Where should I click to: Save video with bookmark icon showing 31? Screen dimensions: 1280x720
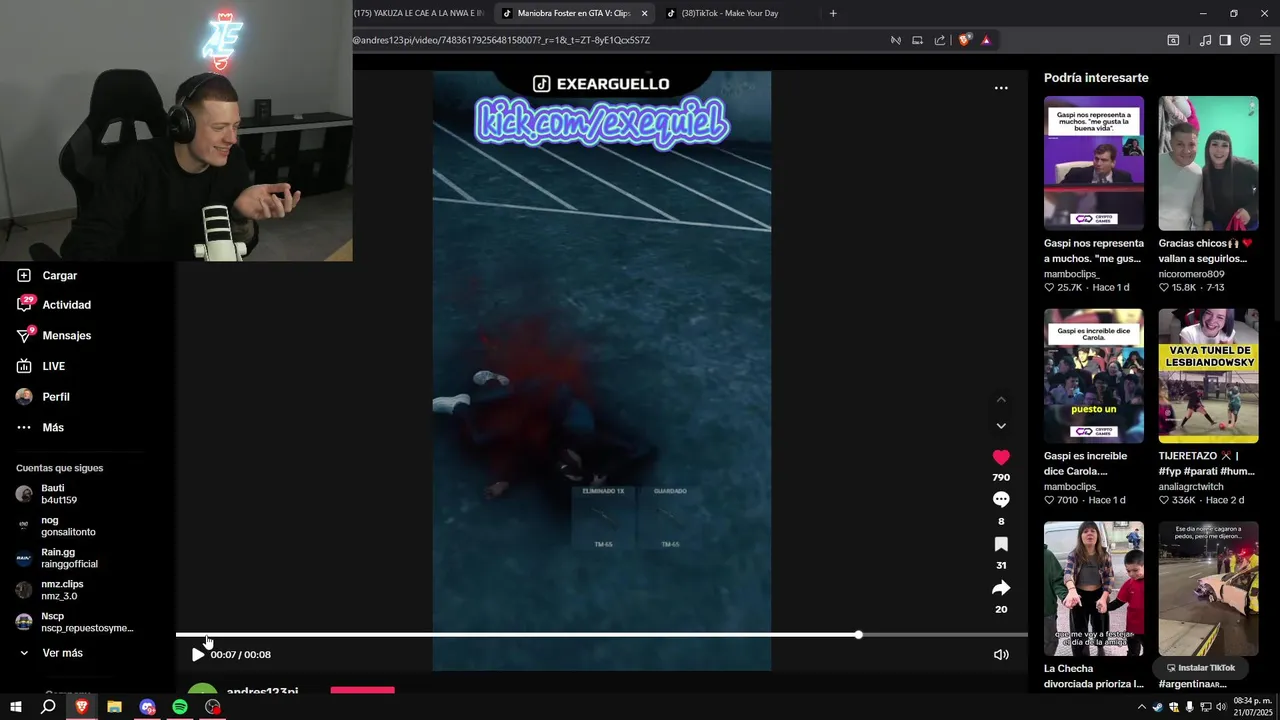pos(1001,544)
